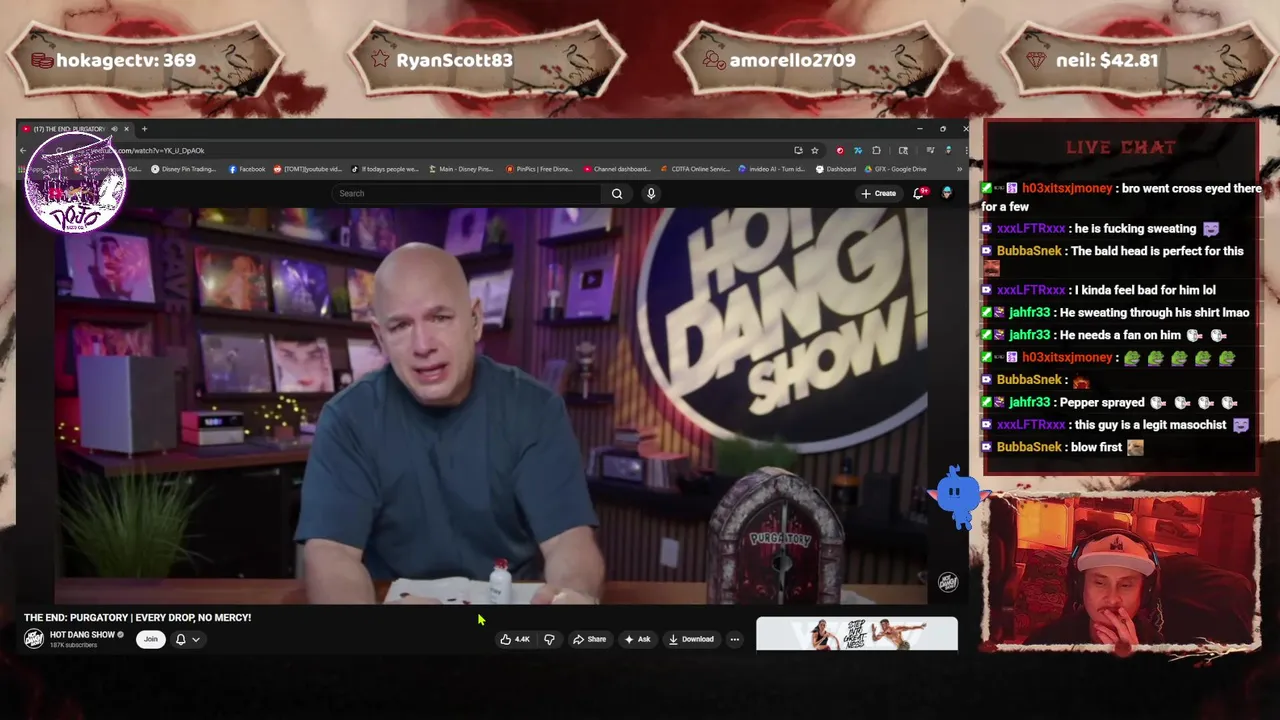
Task: Start voice search with the microphone icon
Action: click(651, 193)
